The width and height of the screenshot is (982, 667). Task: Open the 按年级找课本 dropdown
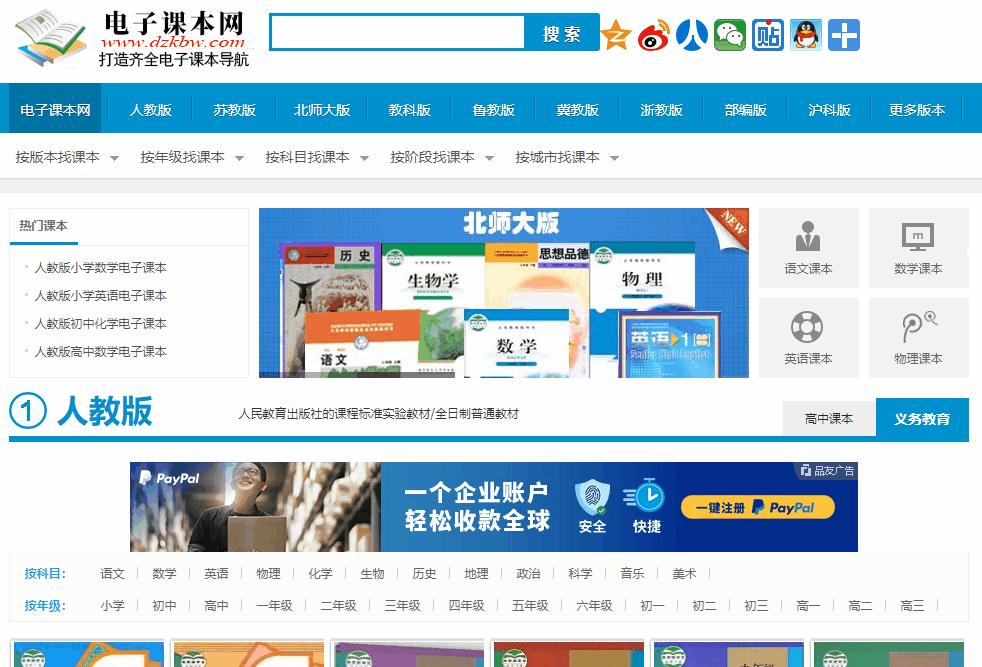pos(186,157)
